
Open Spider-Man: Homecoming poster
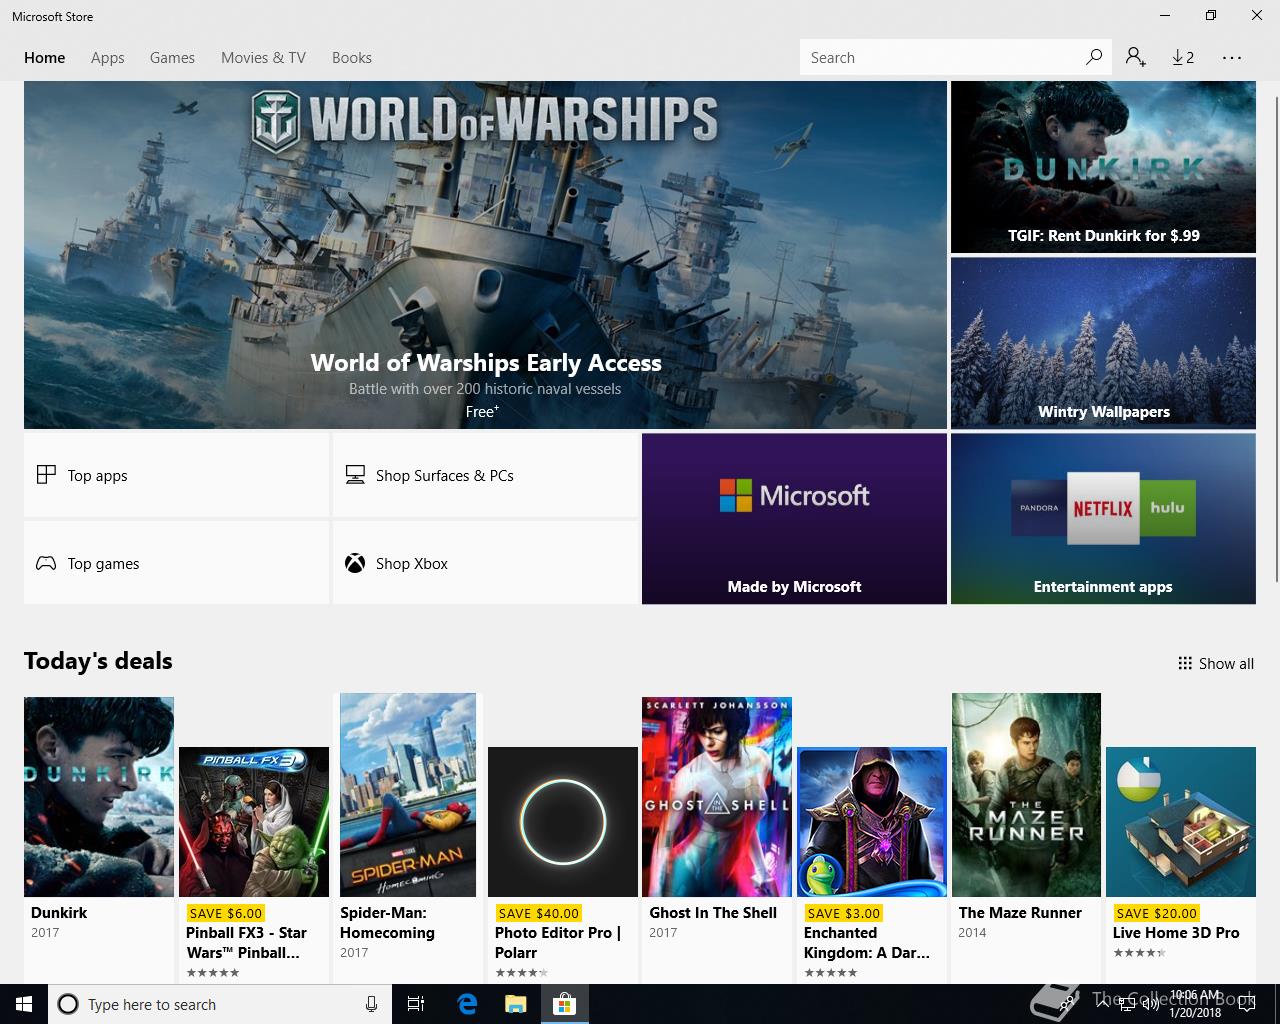tap(408, 795)
